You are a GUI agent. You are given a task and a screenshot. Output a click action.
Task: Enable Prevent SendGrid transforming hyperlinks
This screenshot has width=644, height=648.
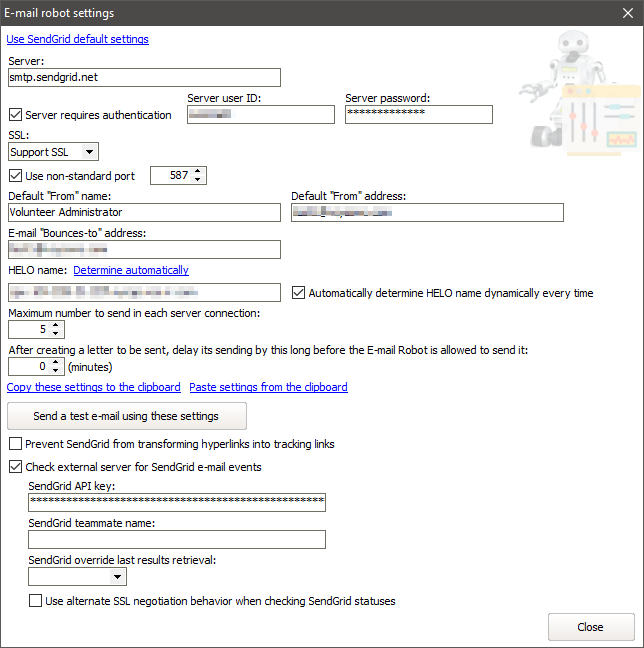pyautogui.click(x=15, y=444)
